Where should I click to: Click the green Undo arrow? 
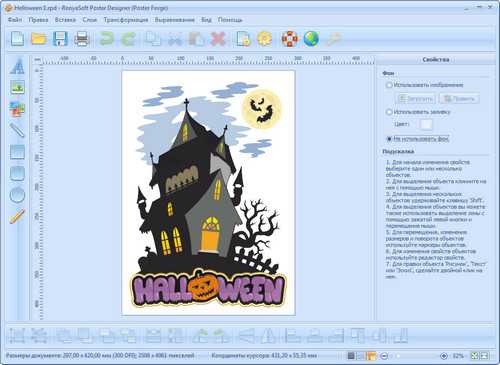pos(107,39)
